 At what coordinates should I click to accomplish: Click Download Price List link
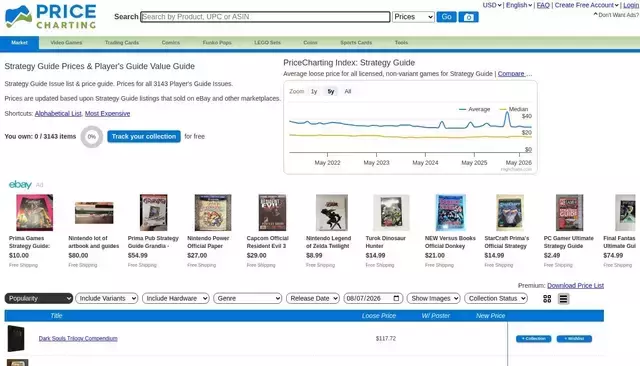point(575,286)
